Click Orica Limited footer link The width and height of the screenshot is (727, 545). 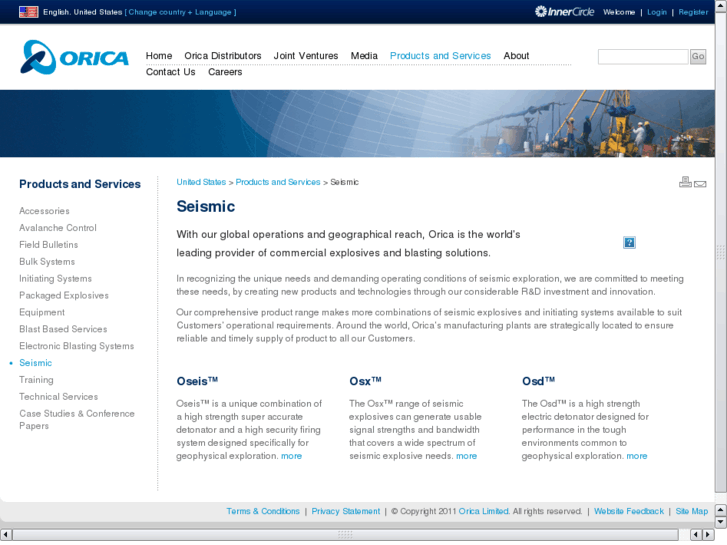(484, 511)
